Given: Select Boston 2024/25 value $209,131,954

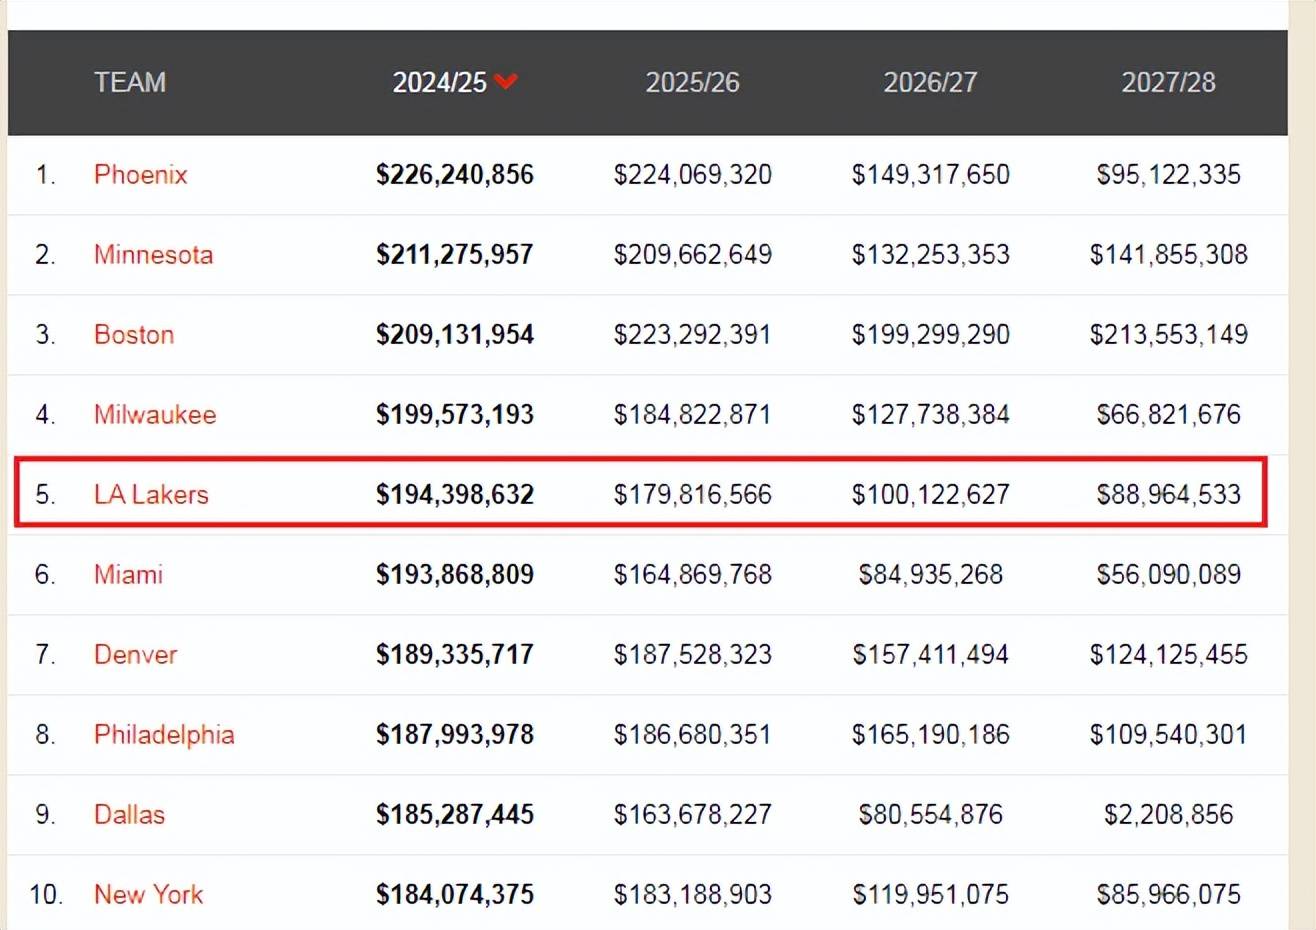Looking at the screenshot, I should [x=455, y=335].
